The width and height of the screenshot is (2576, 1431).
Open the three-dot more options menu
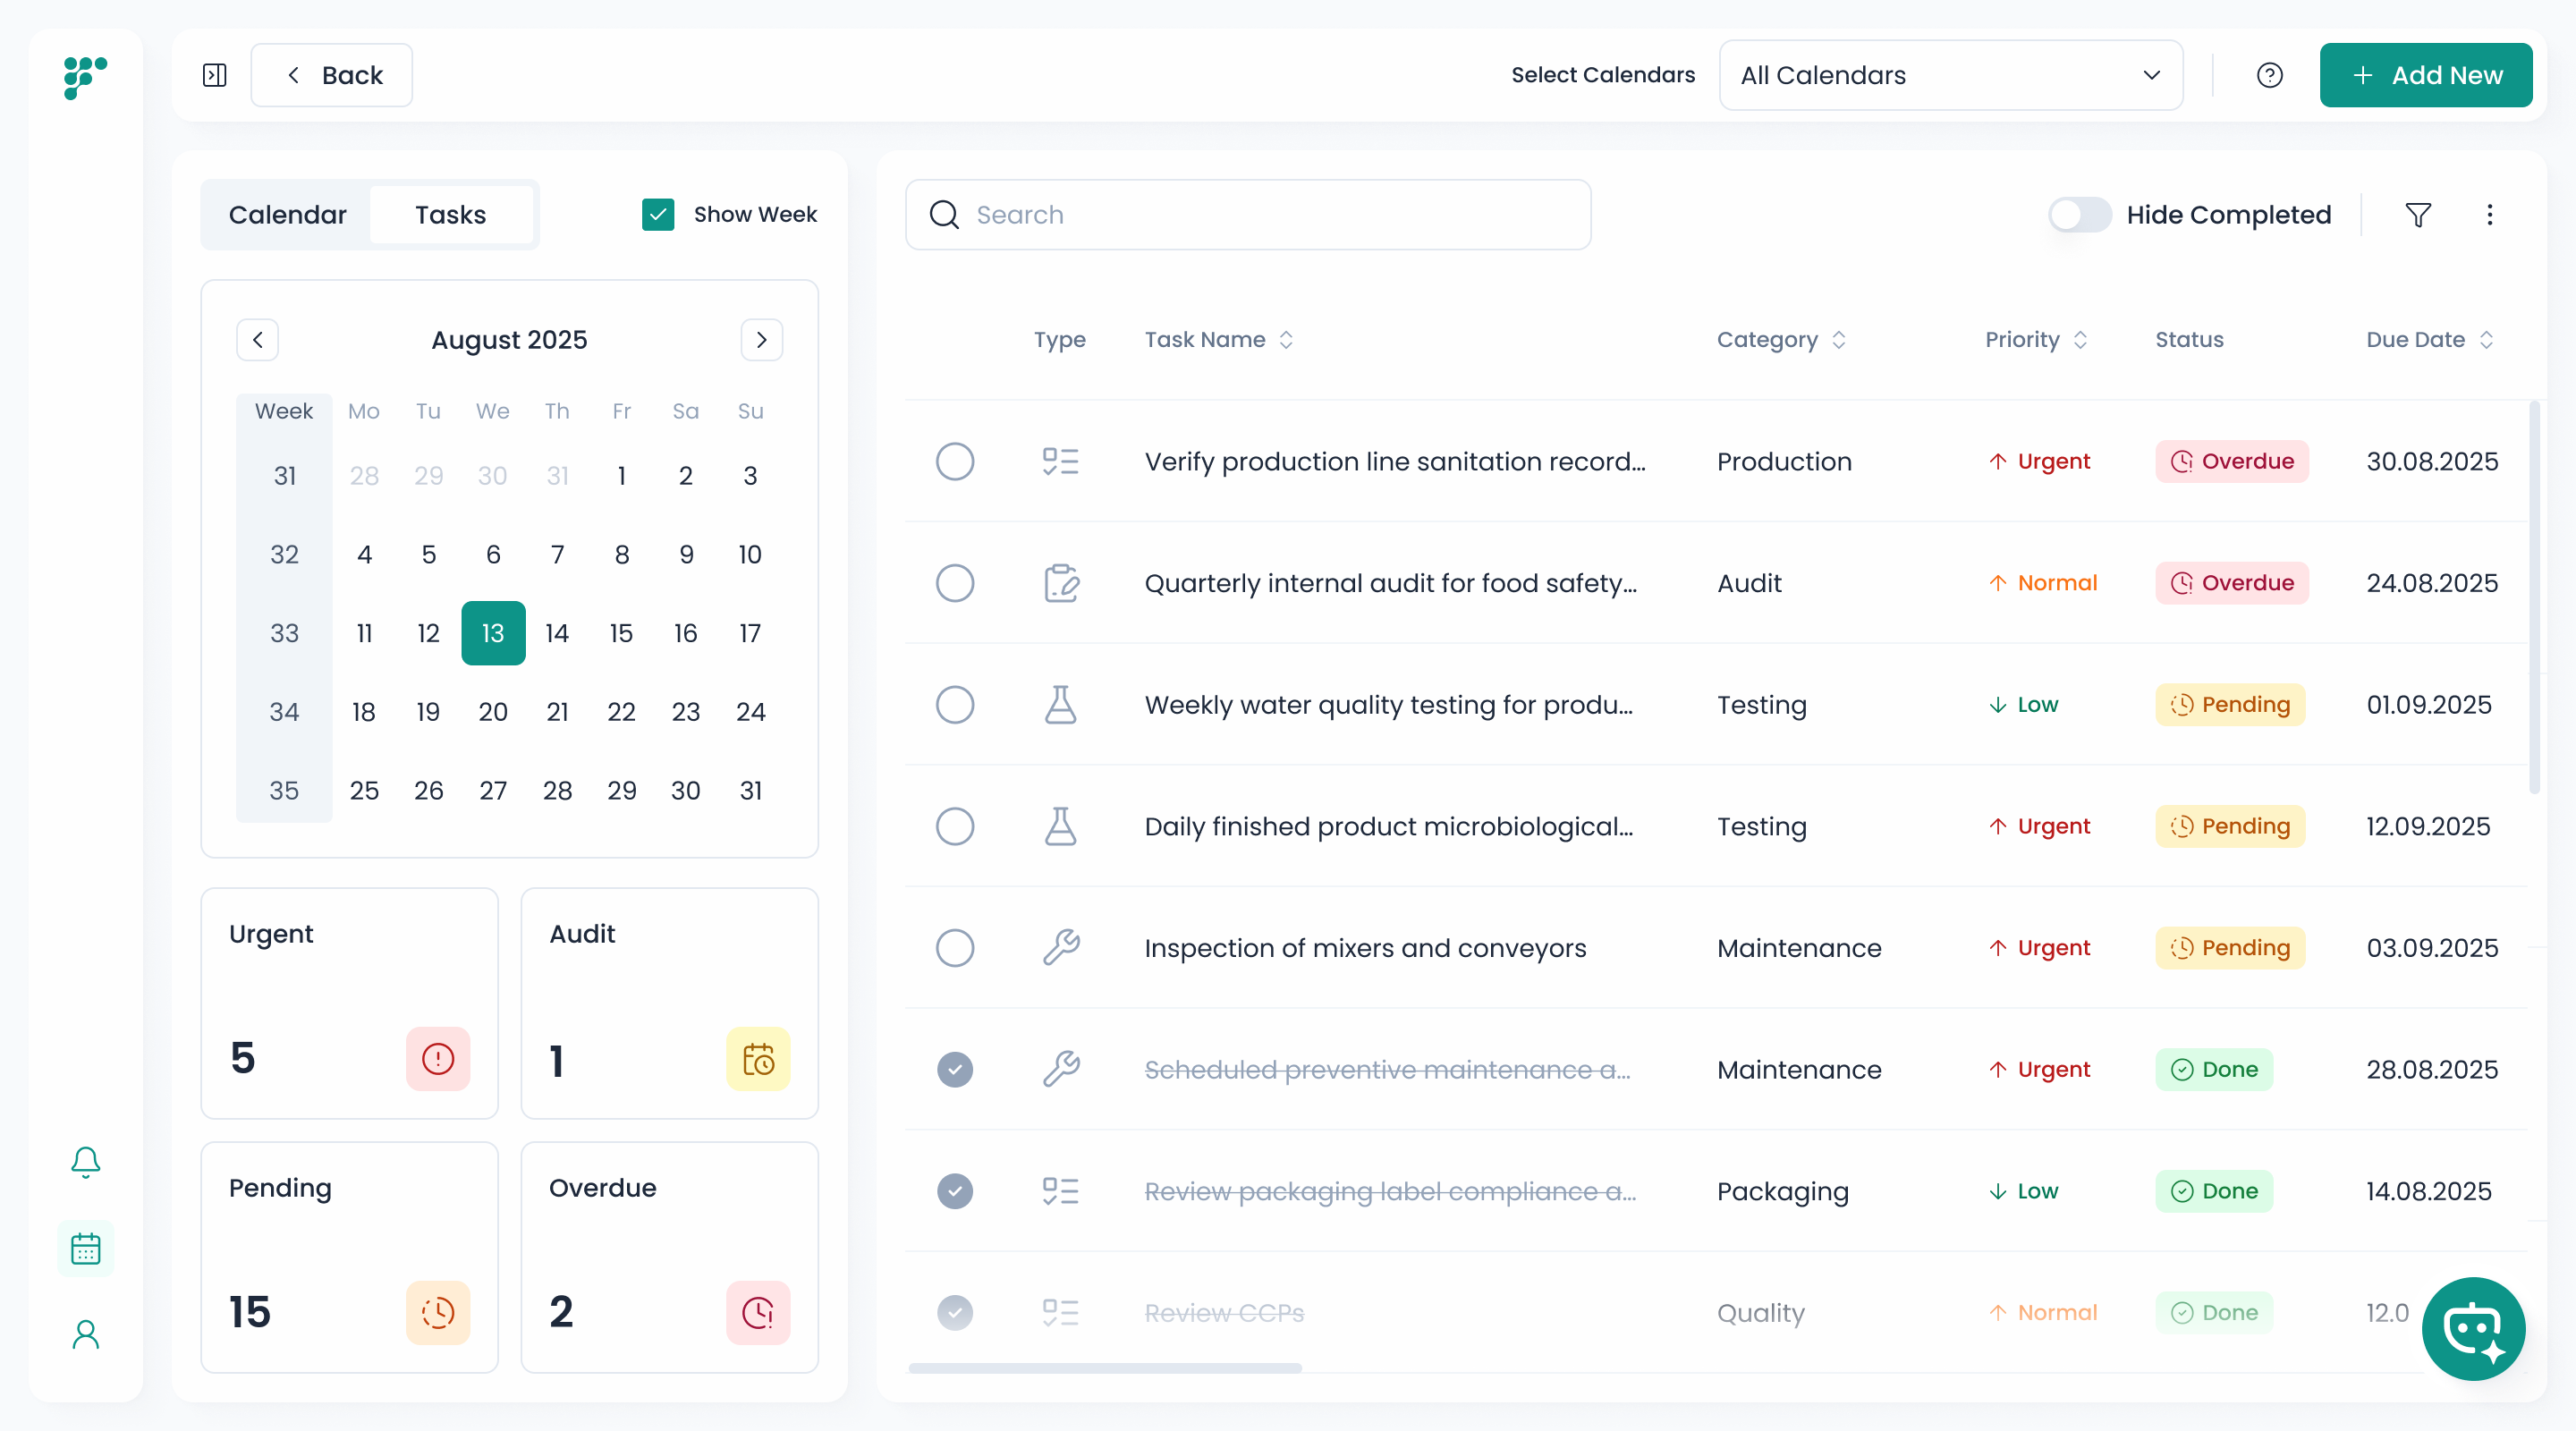coord(2489,214)
